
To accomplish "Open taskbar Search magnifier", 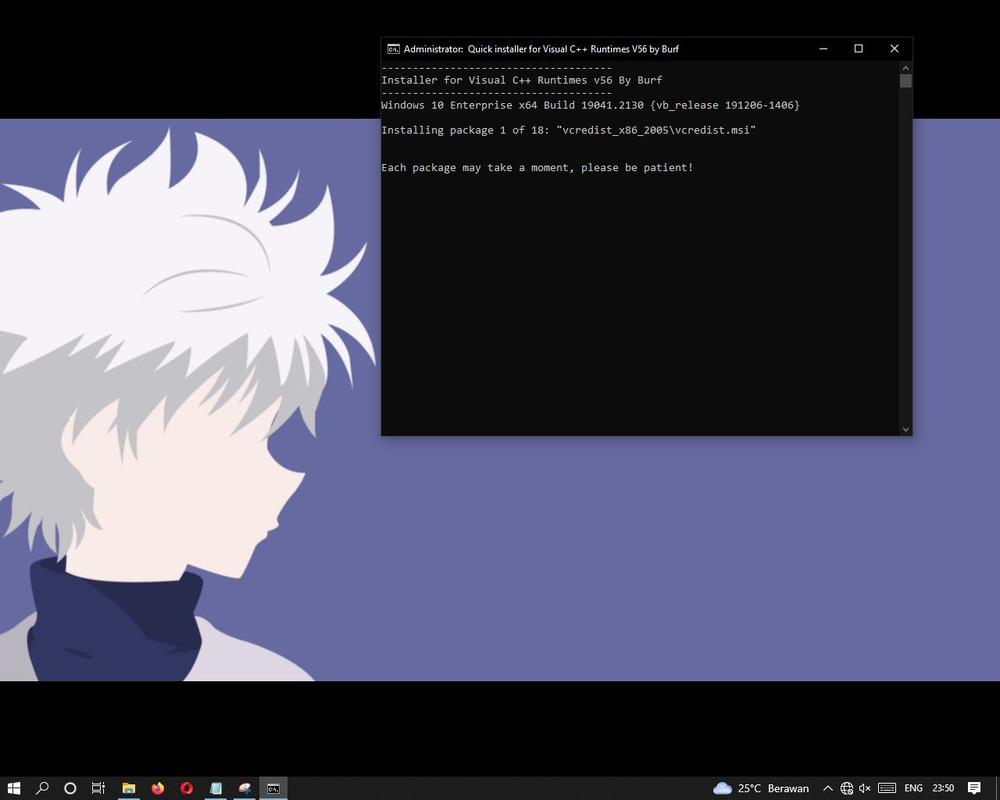I will point(42,788).
